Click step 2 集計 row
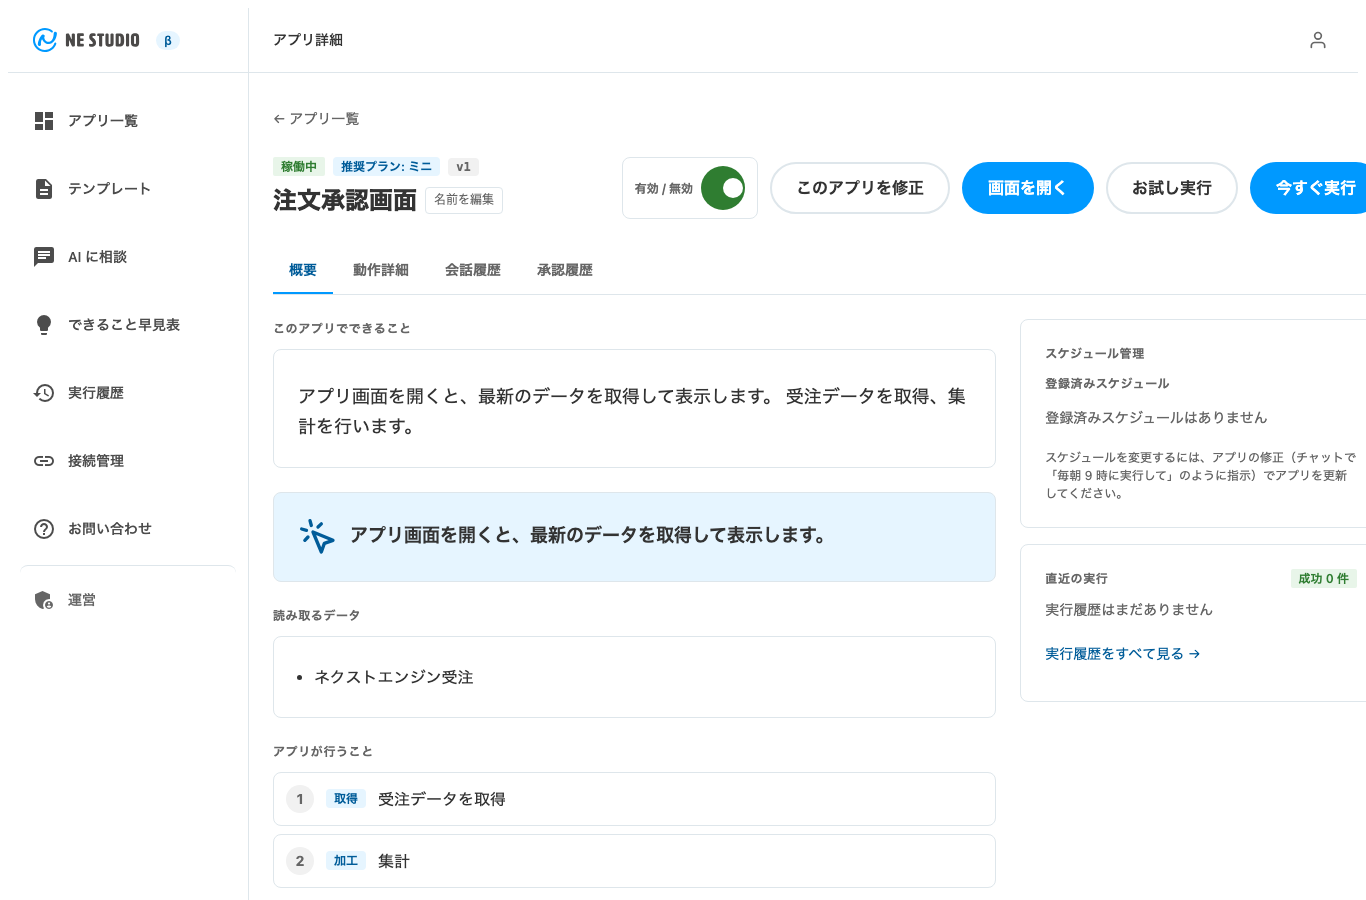 [634, 861]
